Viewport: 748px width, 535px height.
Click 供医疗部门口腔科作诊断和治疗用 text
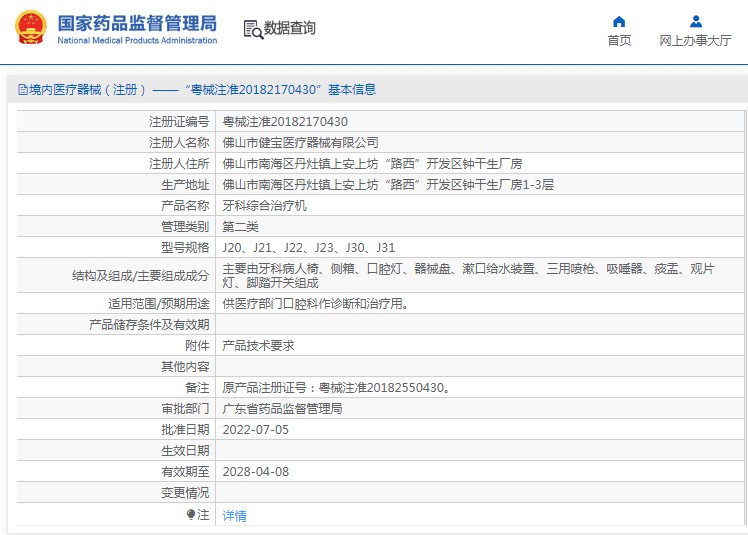tap(315, 304)
